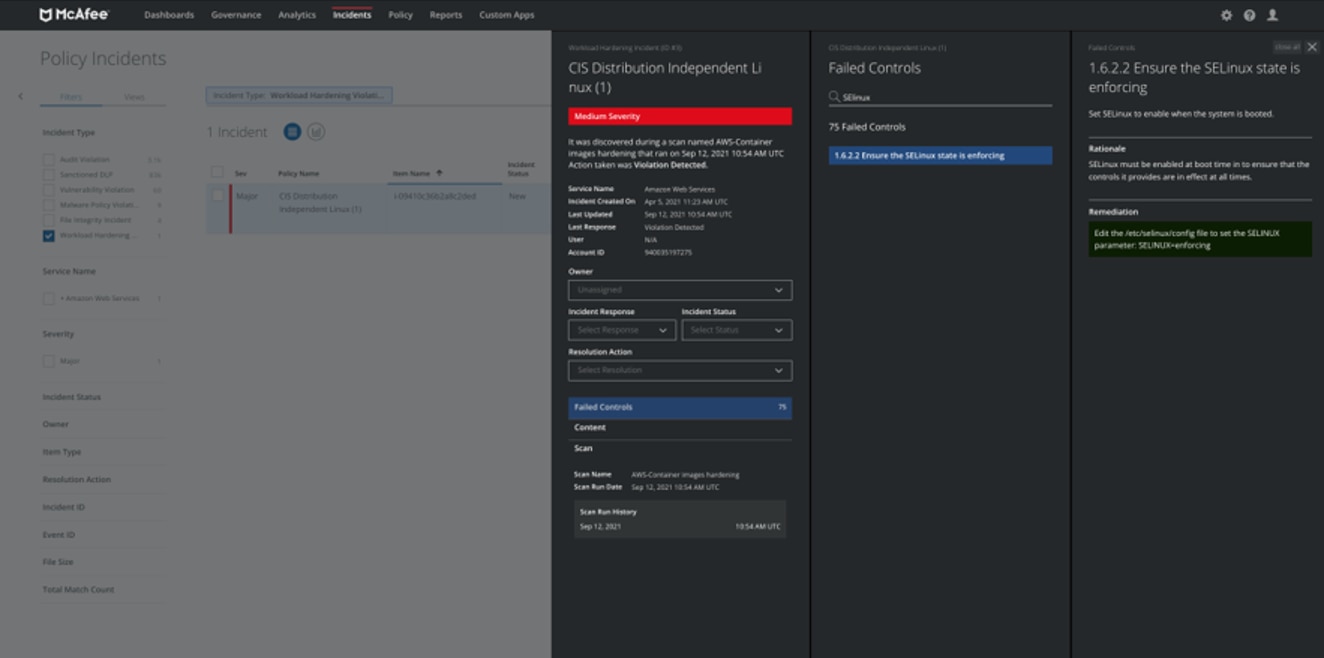1324x658 pixels.
Task: Sort by the Incident Status column header
Action: coord(521,169)
